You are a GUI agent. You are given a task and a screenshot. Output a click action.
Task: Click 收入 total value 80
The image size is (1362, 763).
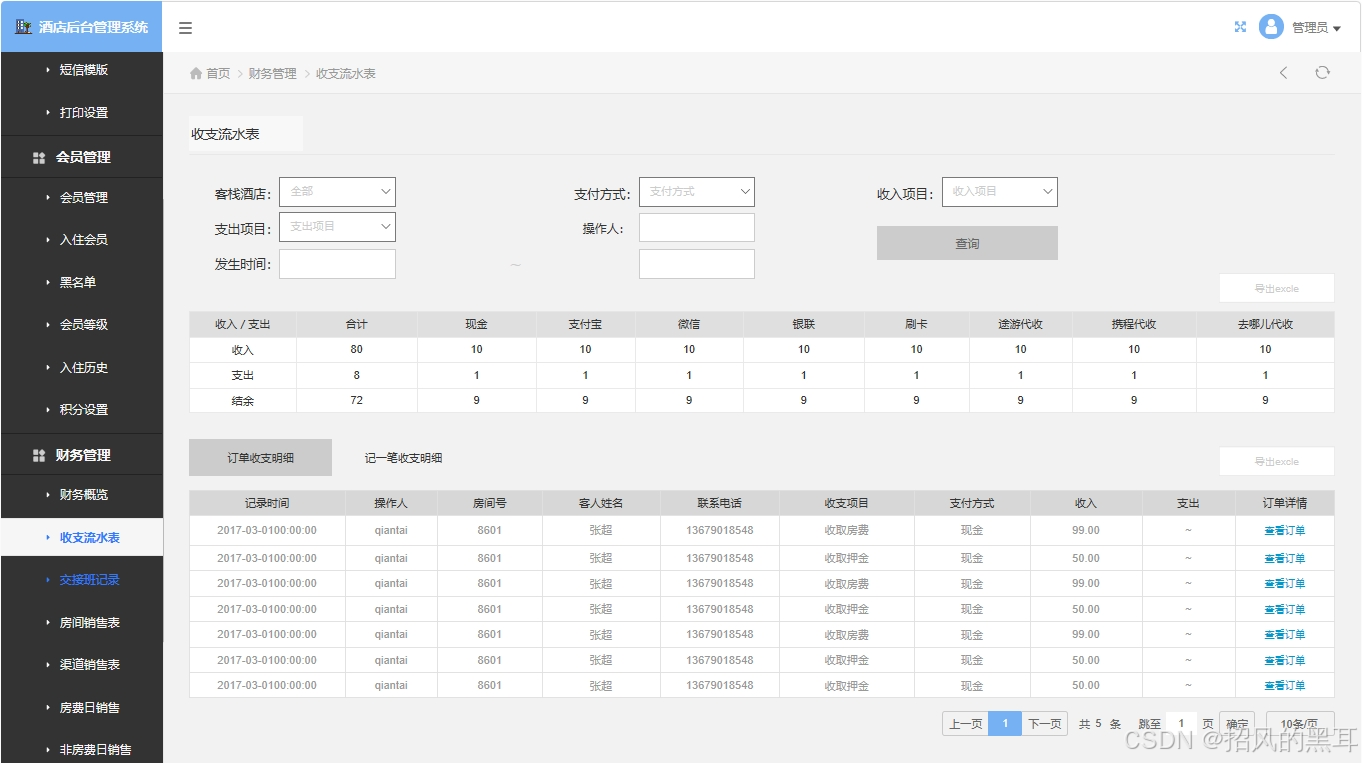pyautogui.click(x=357, y=350)
